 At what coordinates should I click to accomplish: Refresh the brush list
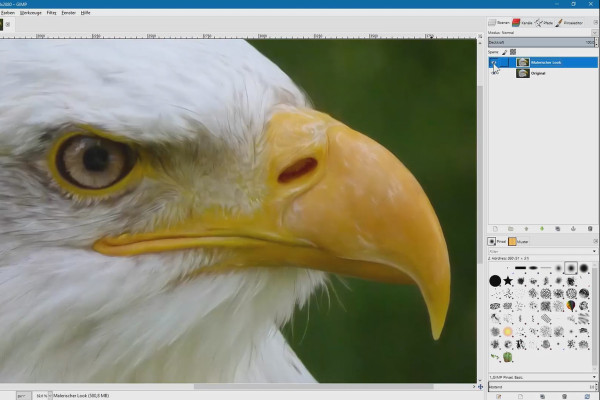click(x=587, y=397)
